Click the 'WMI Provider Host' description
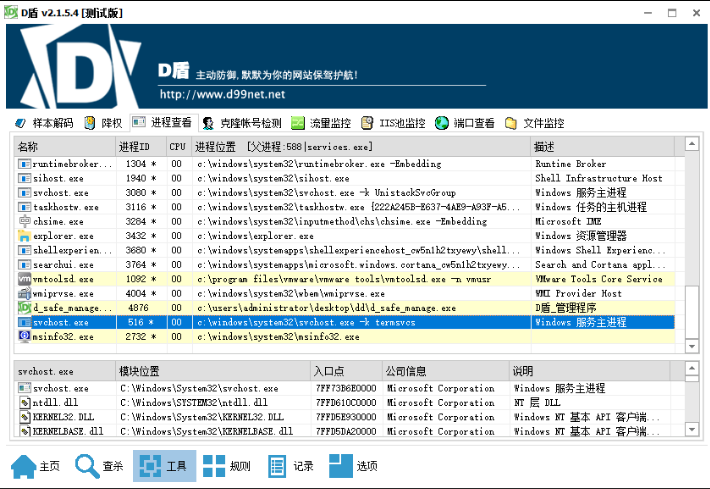Screen dimensions: 710x489 click(578, 293)
